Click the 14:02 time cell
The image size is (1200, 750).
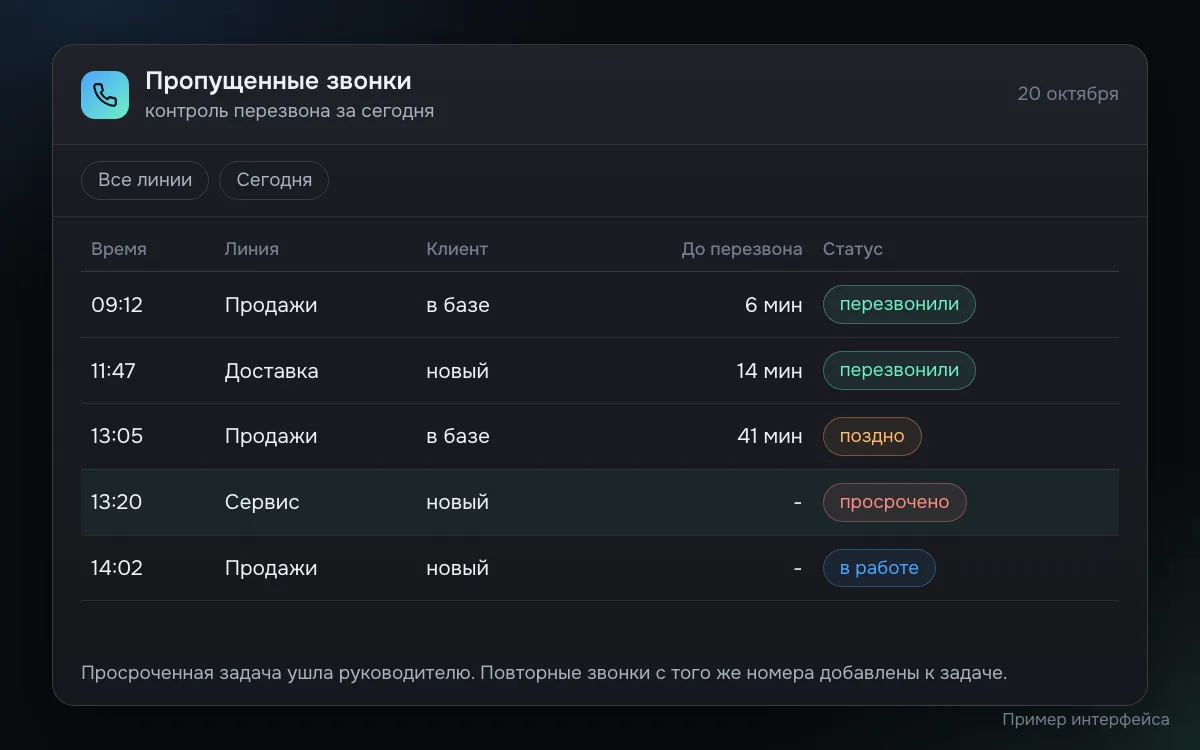point(117,568)
